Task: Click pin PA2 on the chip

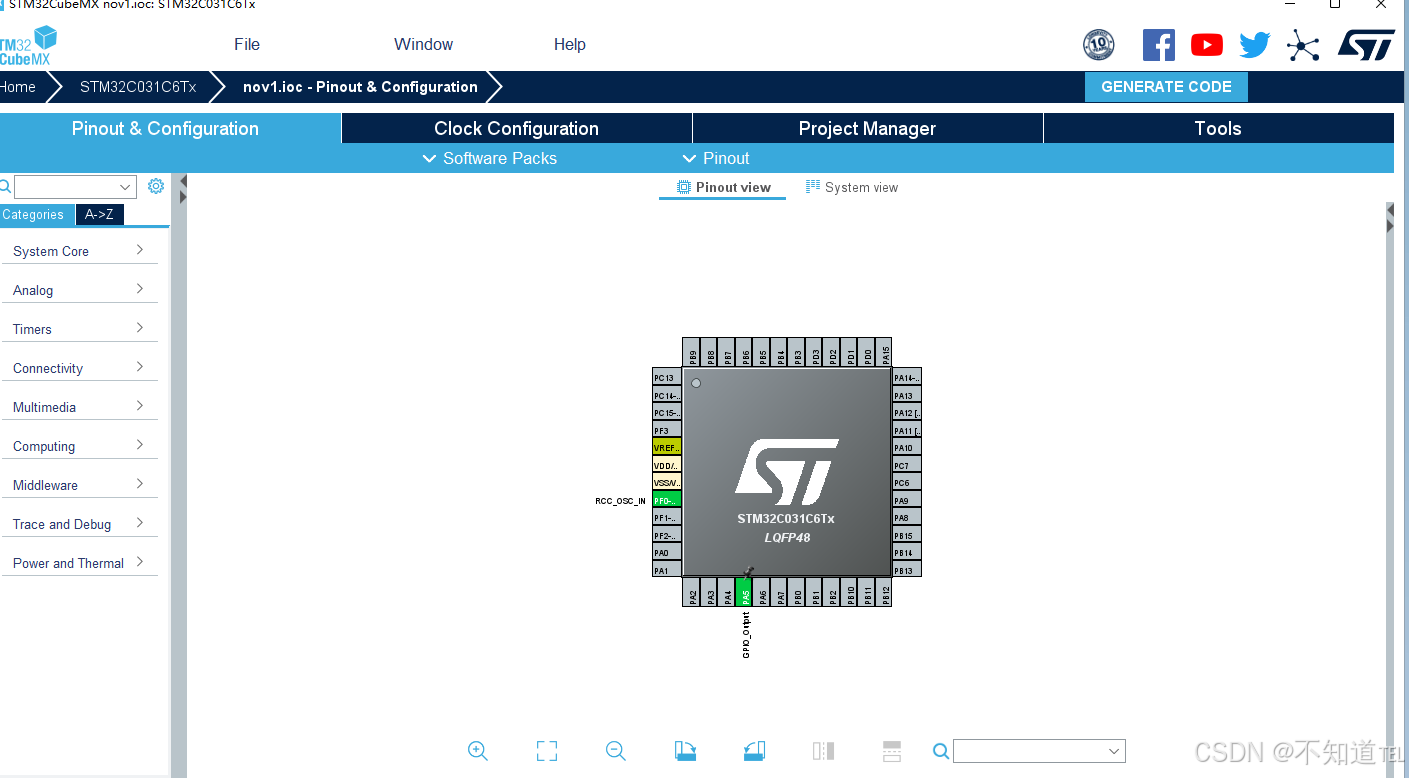Action: [692, 592]
